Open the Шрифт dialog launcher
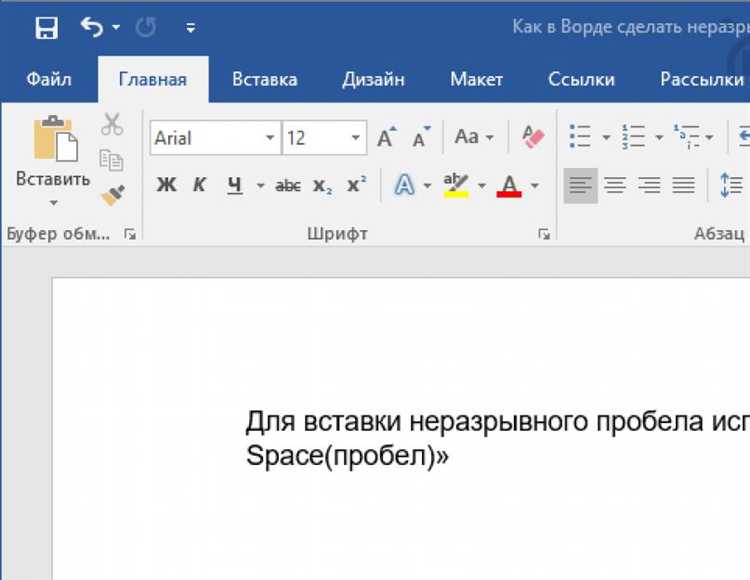 543,234
